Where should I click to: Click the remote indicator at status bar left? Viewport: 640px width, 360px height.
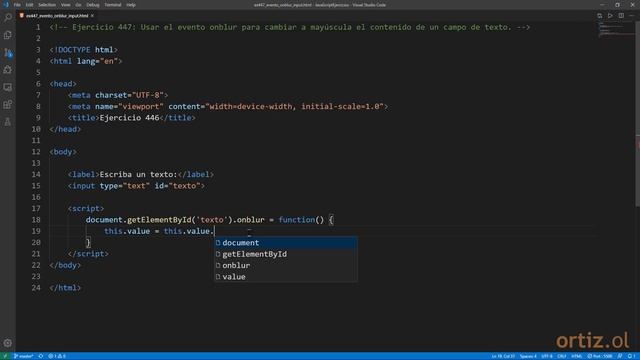(5, 356)
